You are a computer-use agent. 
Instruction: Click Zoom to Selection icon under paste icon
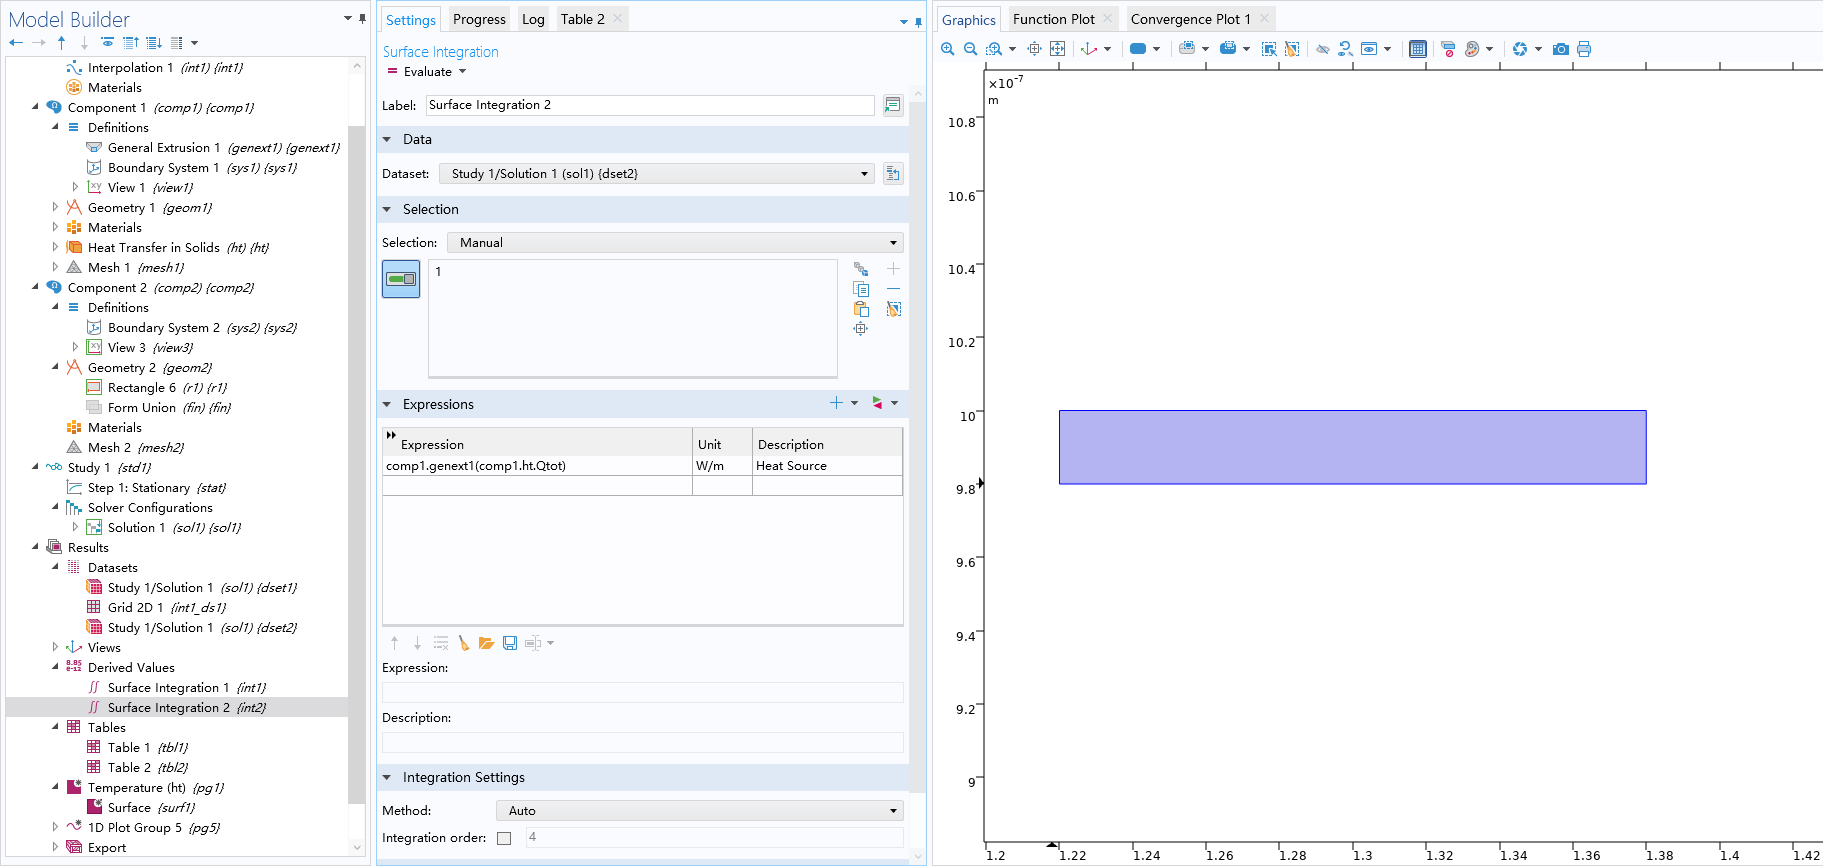861,329
